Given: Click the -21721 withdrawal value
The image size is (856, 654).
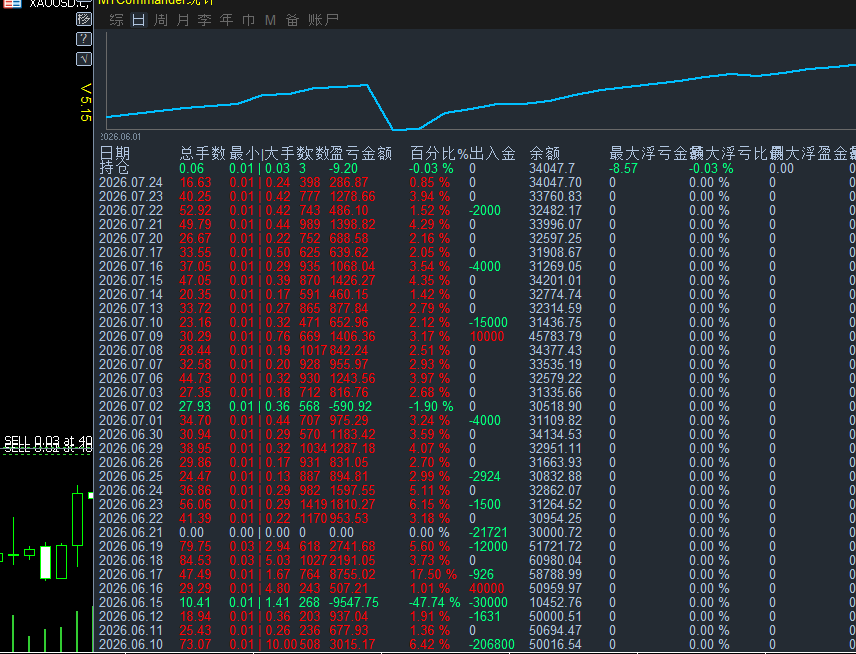Looking at the screenshot, I should click(489, 533).
